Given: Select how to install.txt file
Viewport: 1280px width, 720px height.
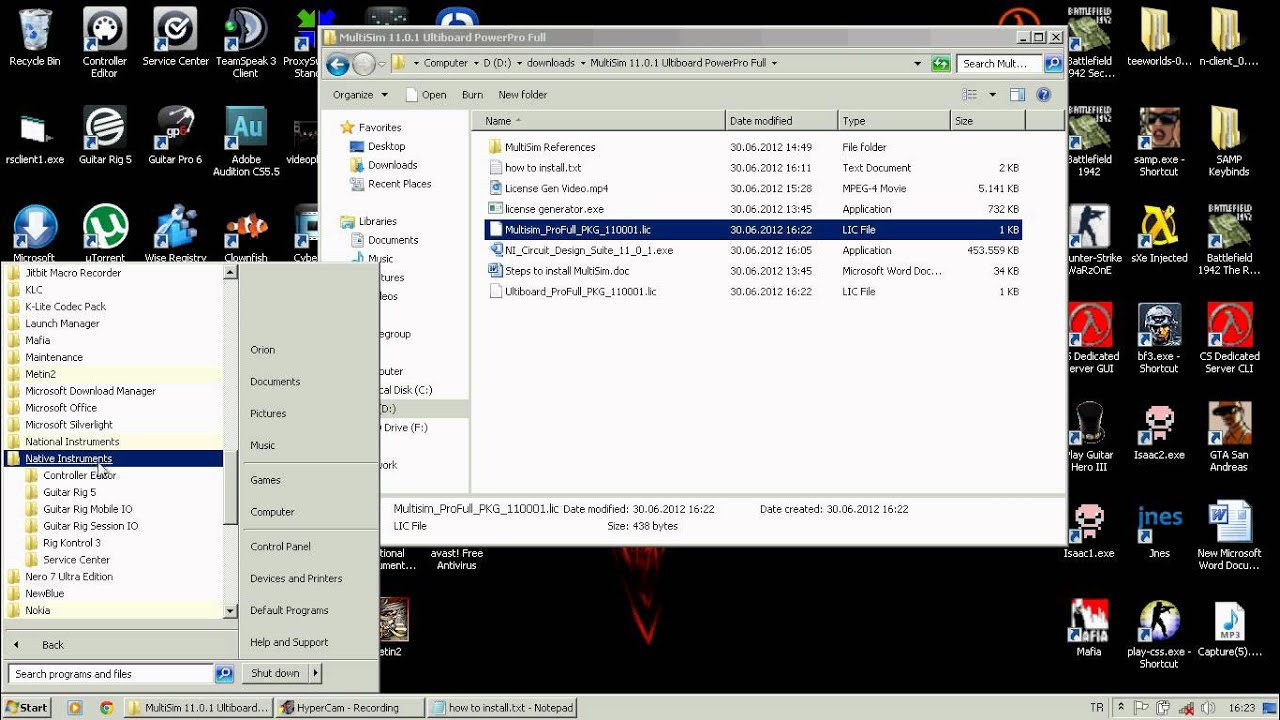Looking at the screenshot, I should [542, 168].
